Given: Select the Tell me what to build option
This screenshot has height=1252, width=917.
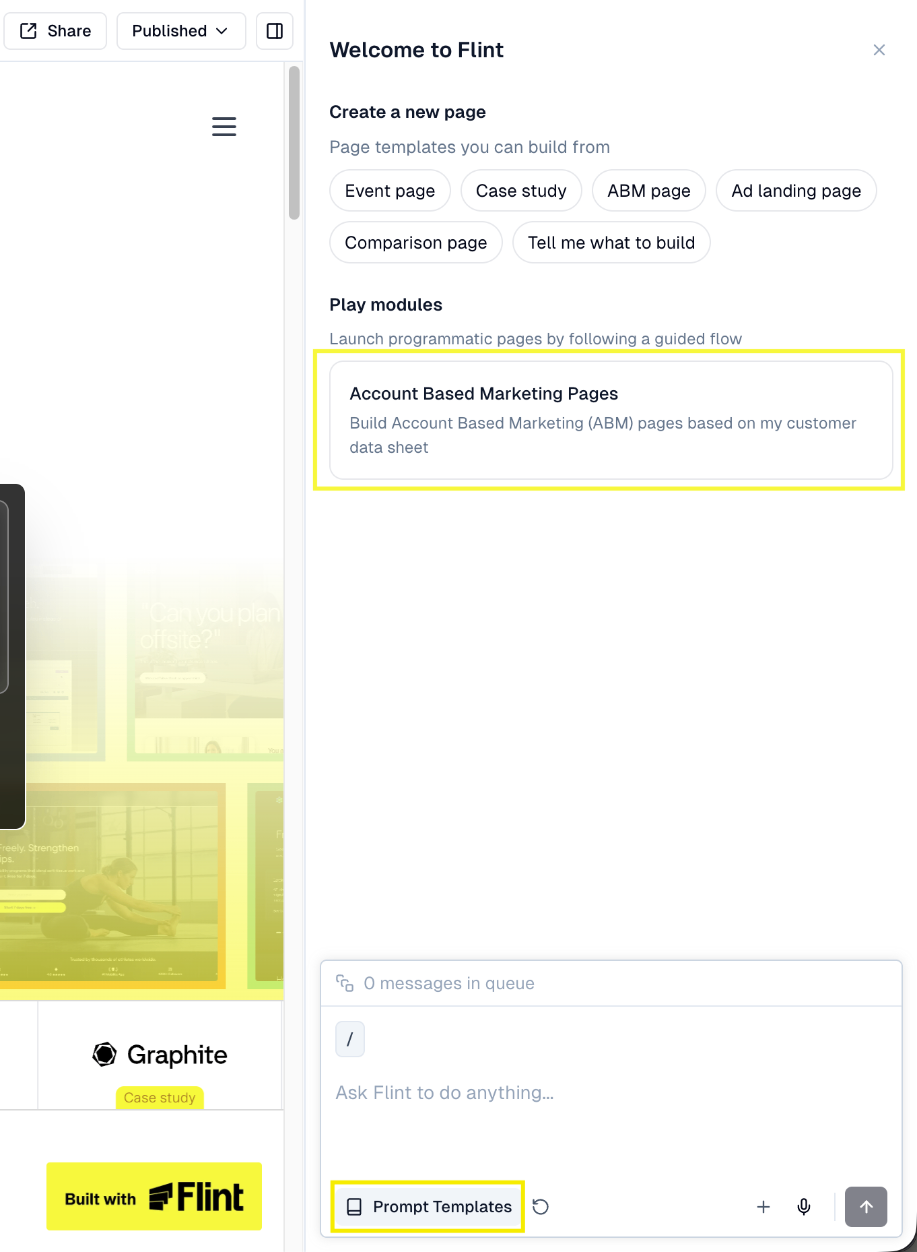Looking at the screenshot, I should (x=611, y=242).
